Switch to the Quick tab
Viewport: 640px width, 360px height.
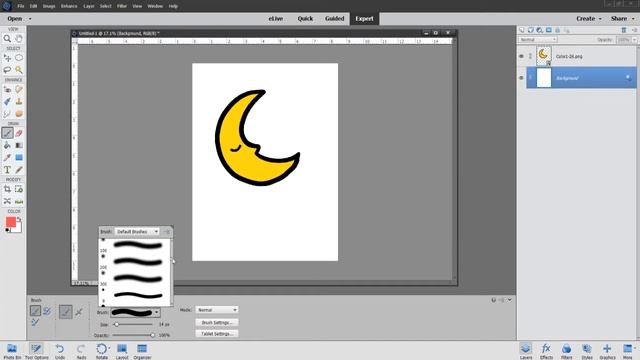pyautogui.click(x=305, y=19)
